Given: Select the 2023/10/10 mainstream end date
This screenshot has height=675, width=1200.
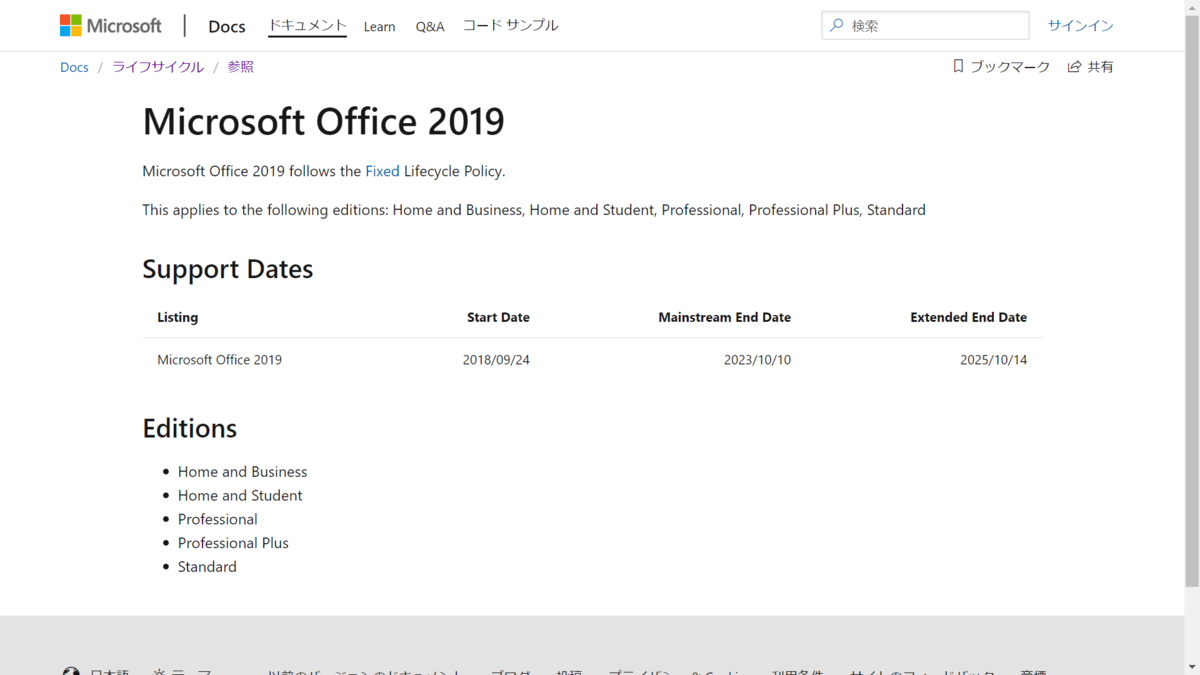Looking at the screenshot, I should click(757, 360).
